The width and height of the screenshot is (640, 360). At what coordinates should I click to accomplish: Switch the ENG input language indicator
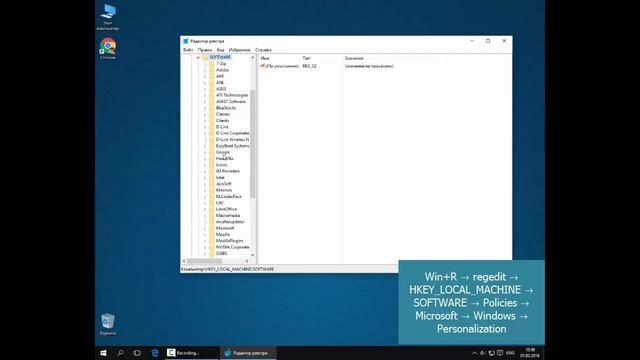point(510,353)
